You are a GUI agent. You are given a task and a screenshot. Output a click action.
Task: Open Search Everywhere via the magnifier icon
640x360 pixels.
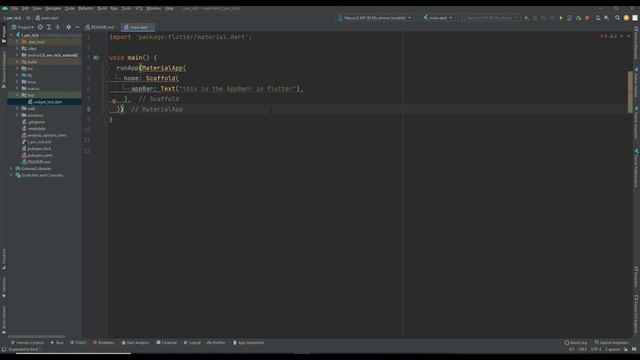618,18
